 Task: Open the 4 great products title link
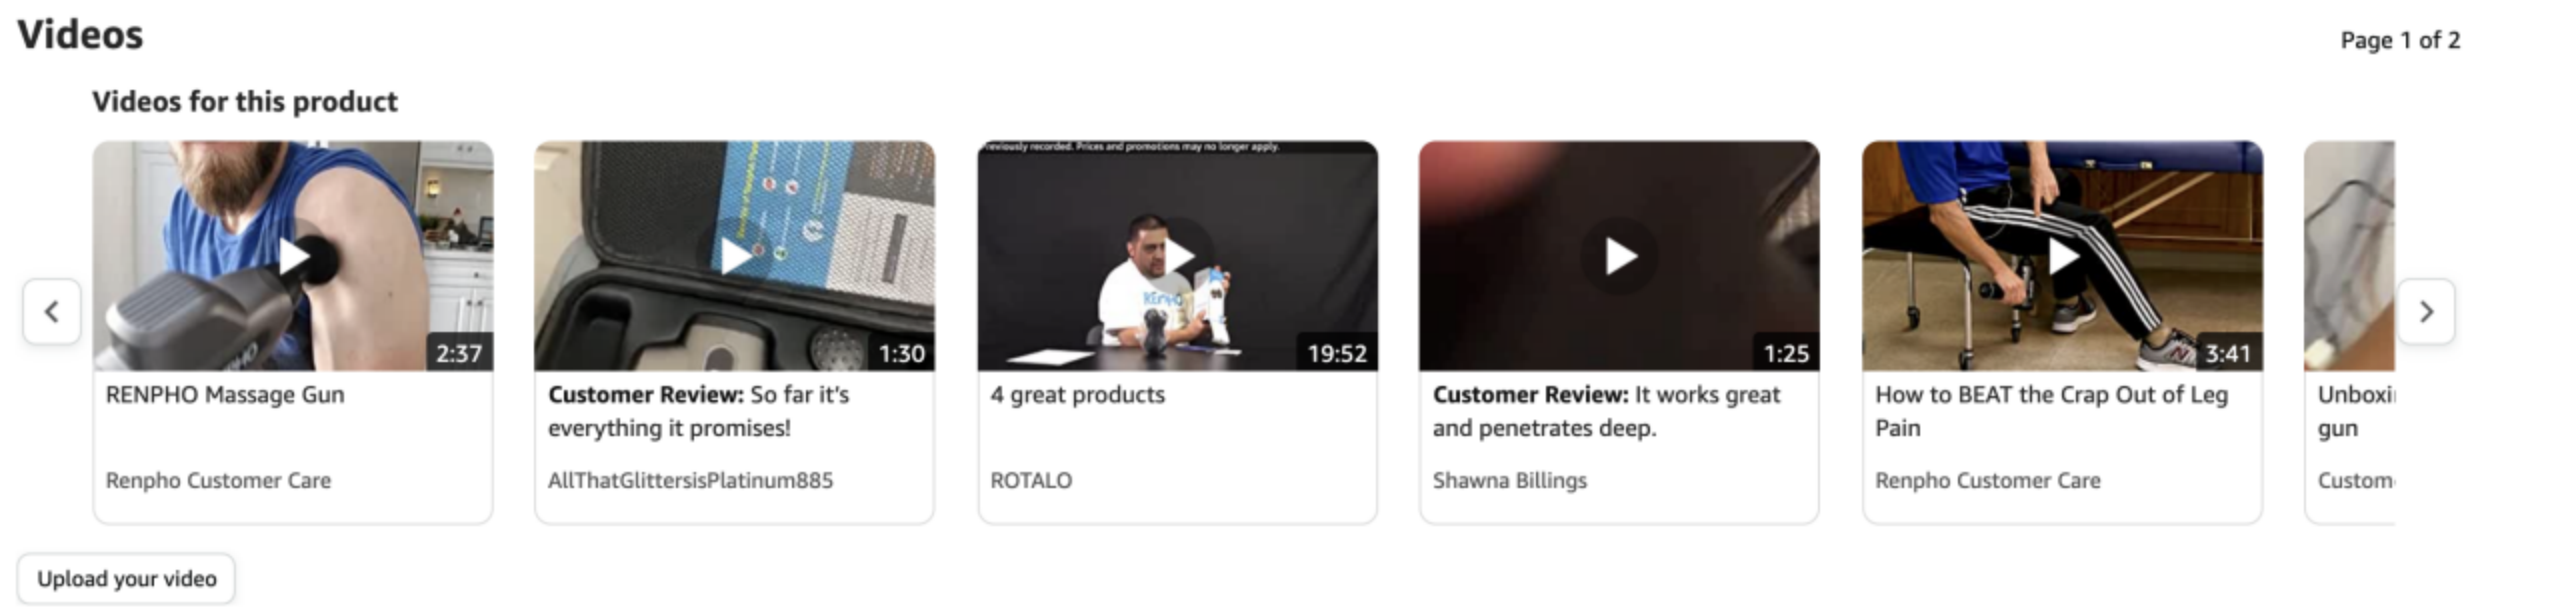(x=1078, y=395)
